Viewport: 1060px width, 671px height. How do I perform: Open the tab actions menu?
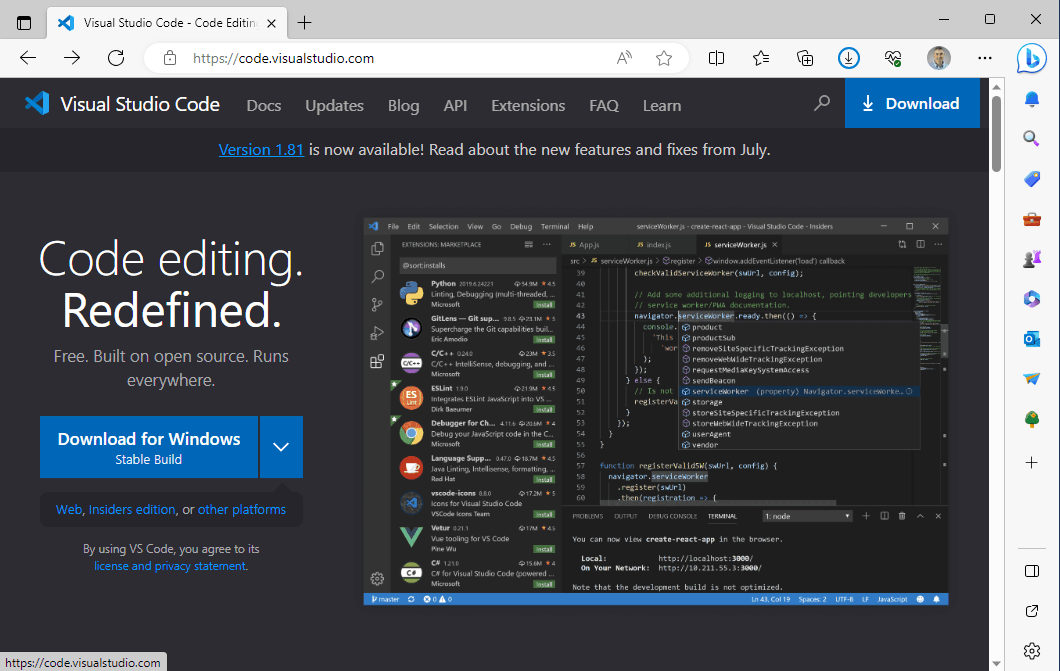tap(24, 22)
